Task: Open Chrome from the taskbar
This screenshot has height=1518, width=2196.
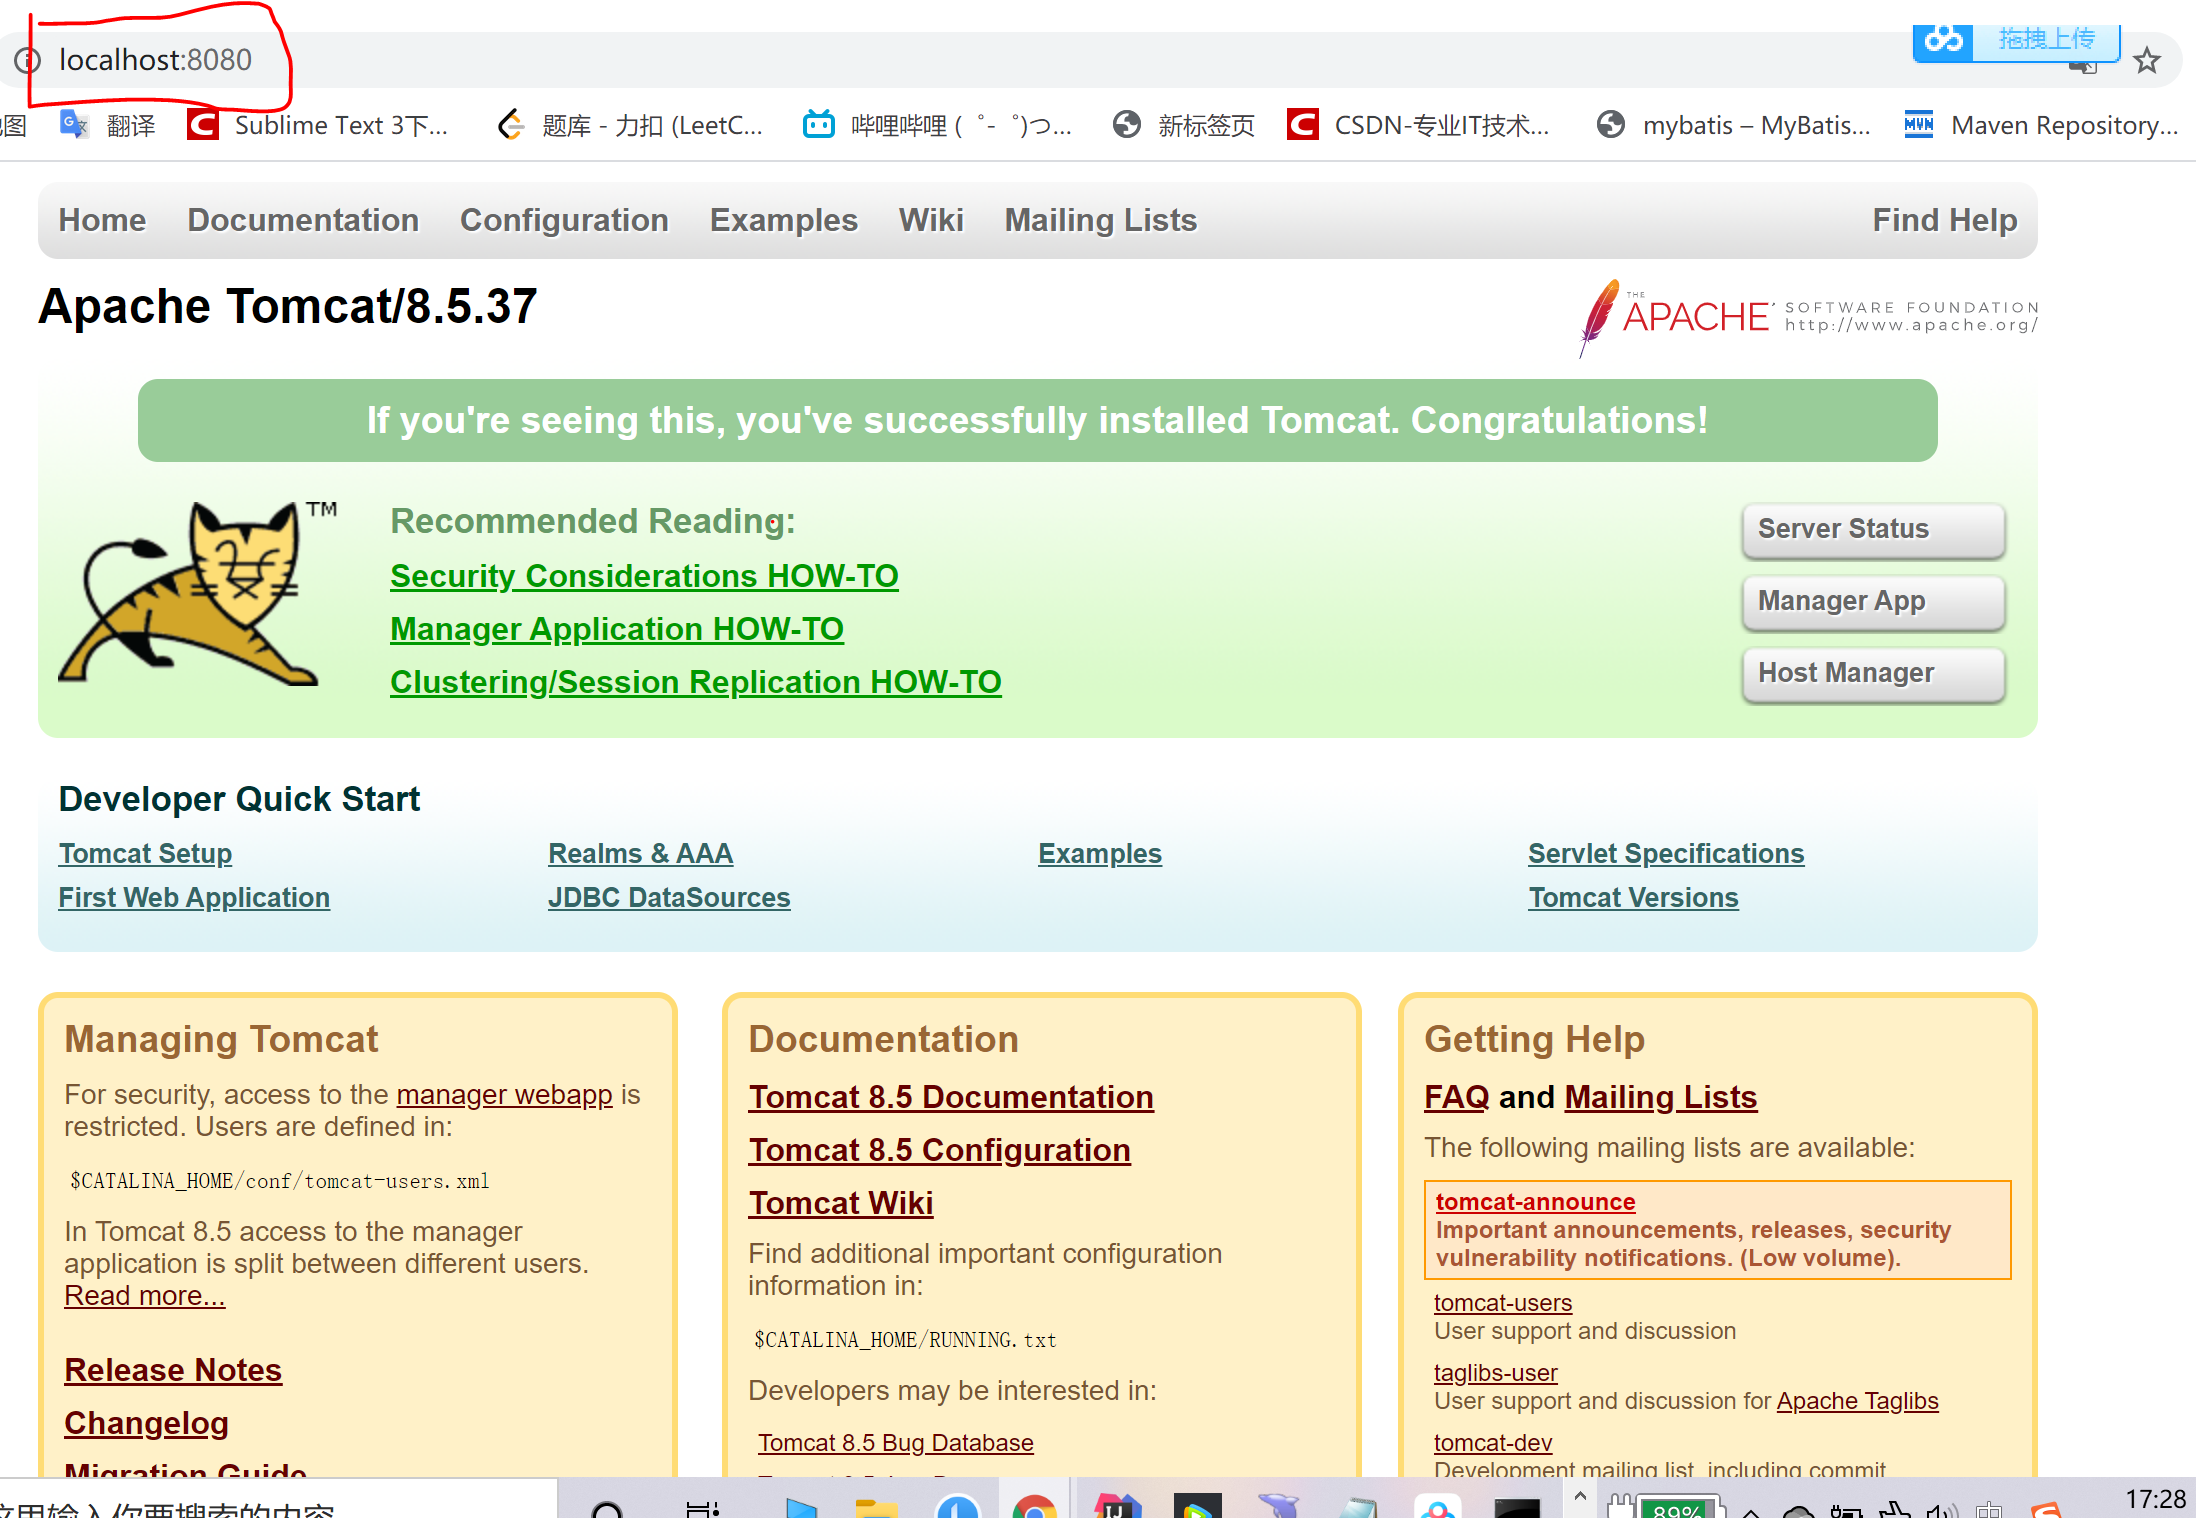Action: [x=1037, y=1503]
